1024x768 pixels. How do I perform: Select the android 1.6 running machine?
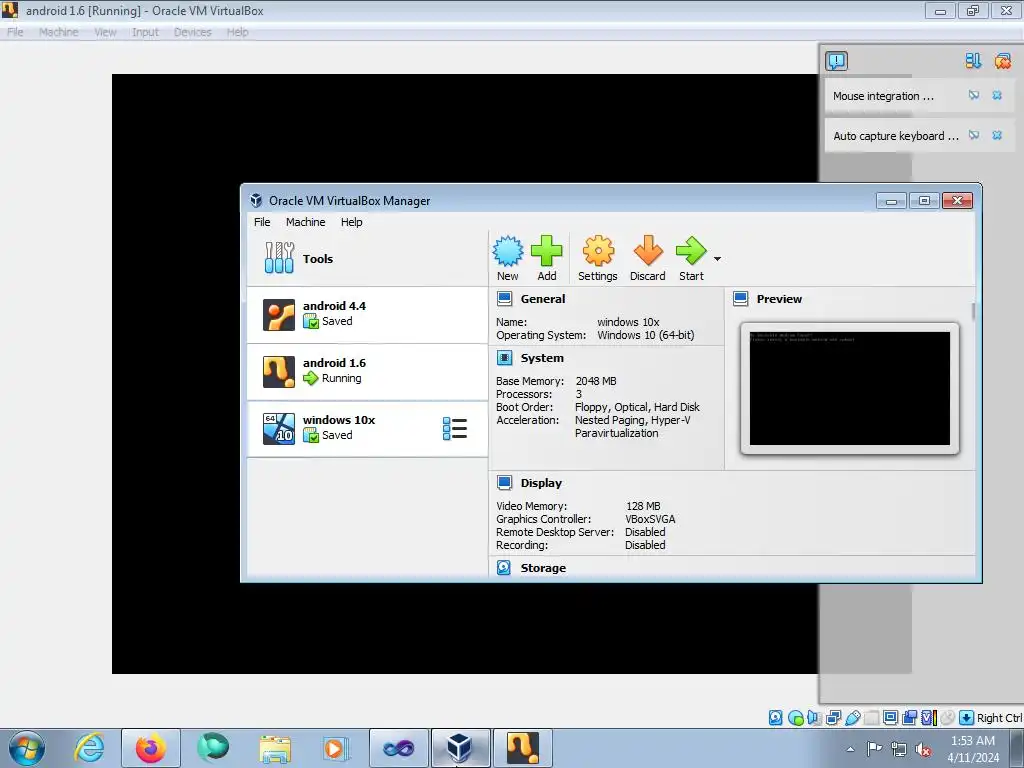click(367, 372)
